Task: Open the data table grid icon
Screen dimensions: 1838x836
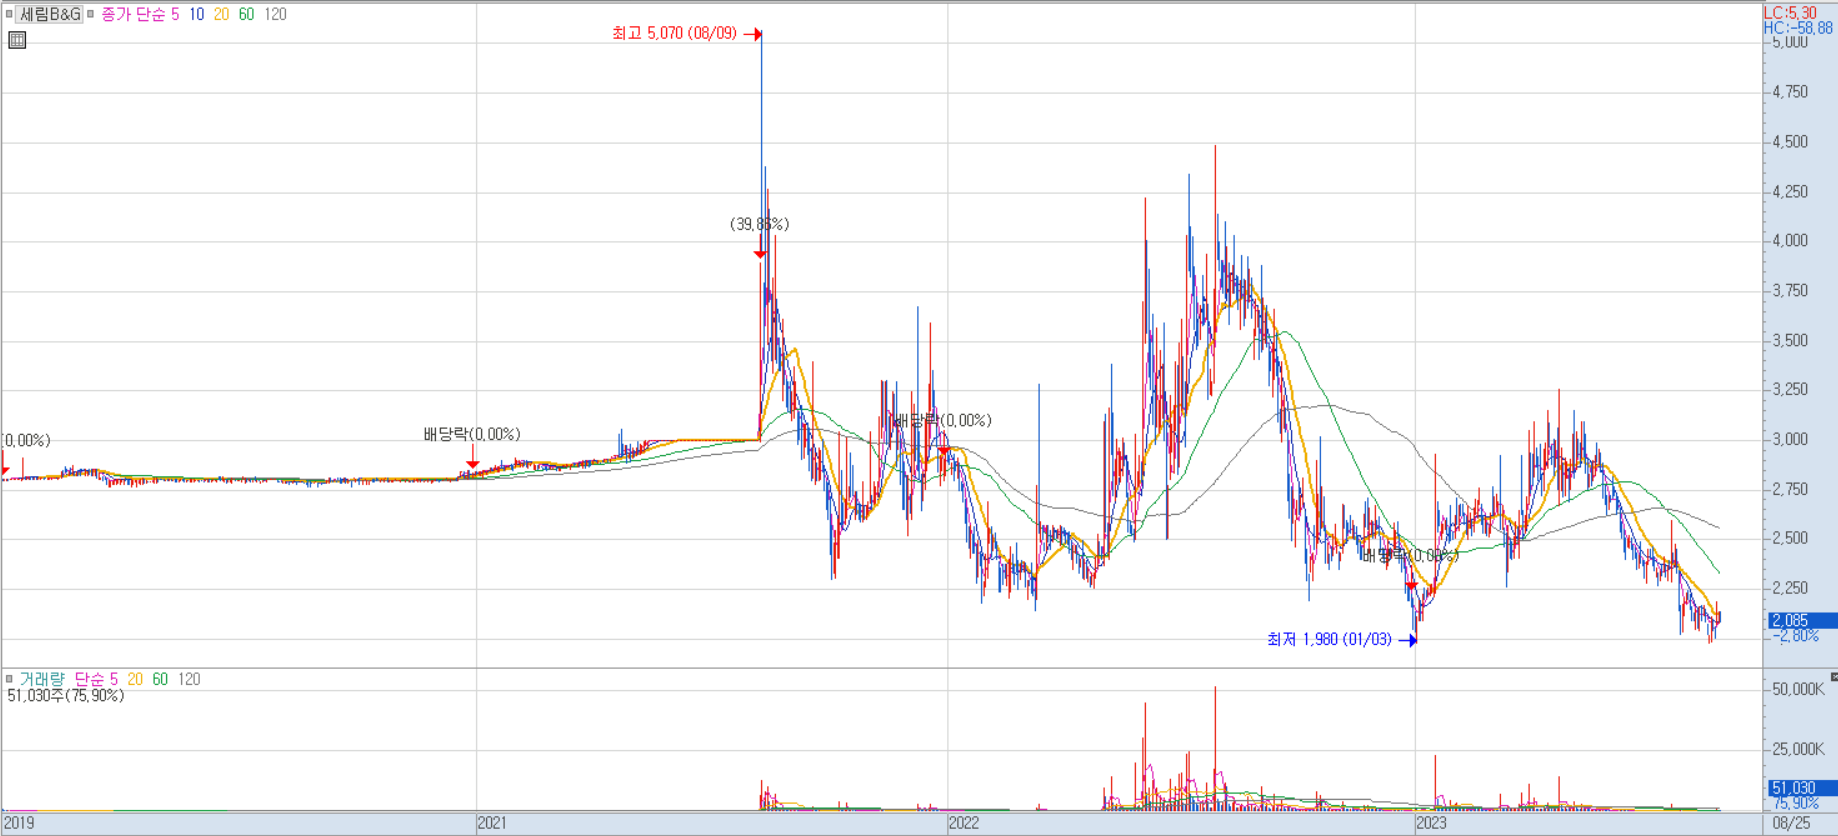Action: (x=17, y=40)
